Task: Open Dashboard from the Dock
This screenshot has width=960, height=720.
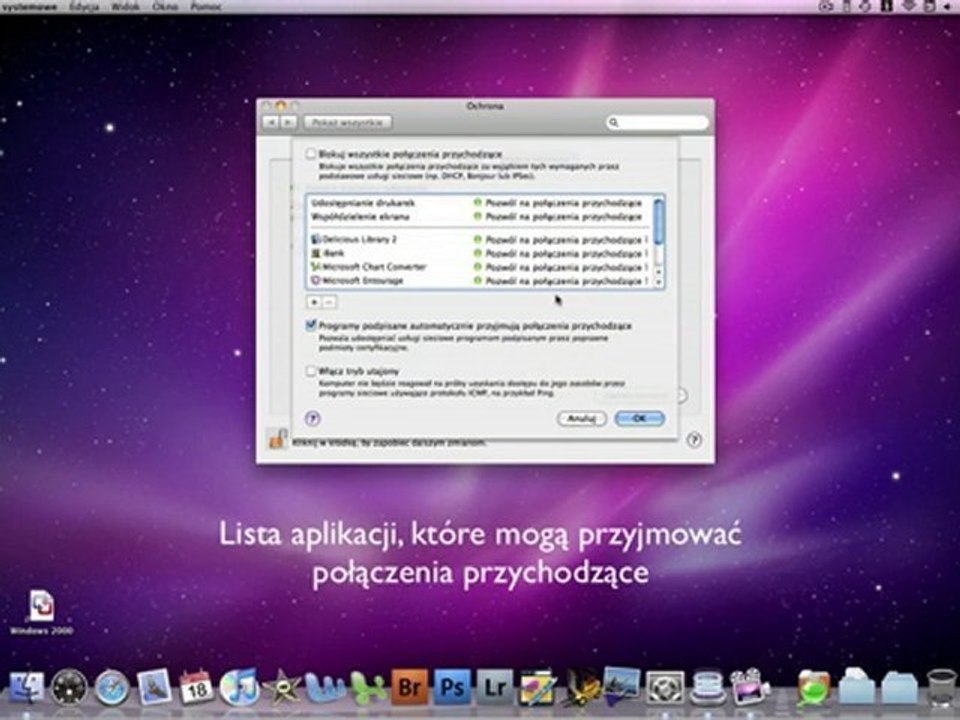Action: 69,687
